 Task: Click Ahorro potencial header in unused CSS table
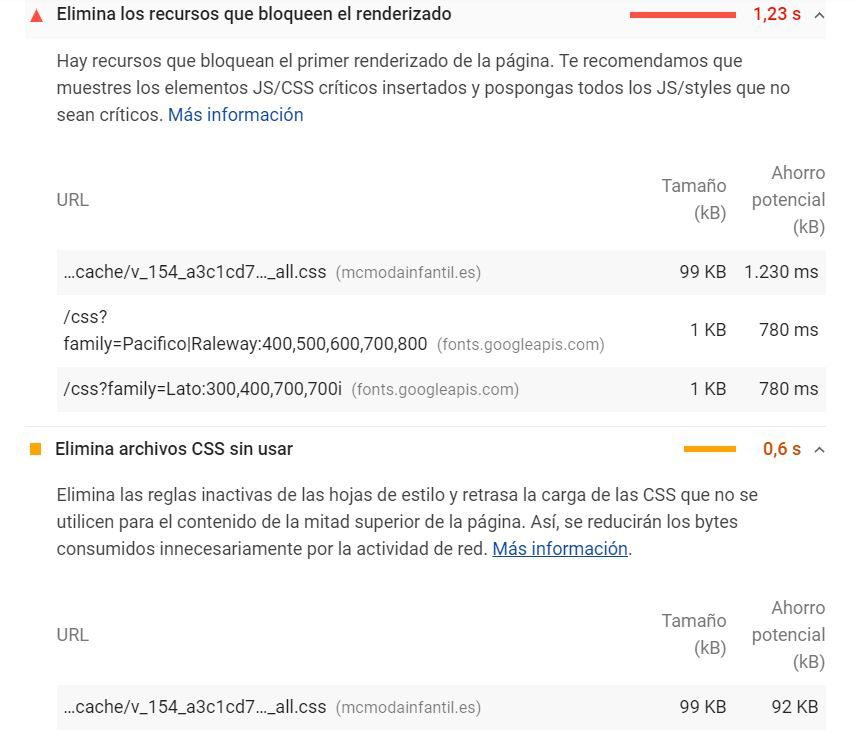pos(788,635)
